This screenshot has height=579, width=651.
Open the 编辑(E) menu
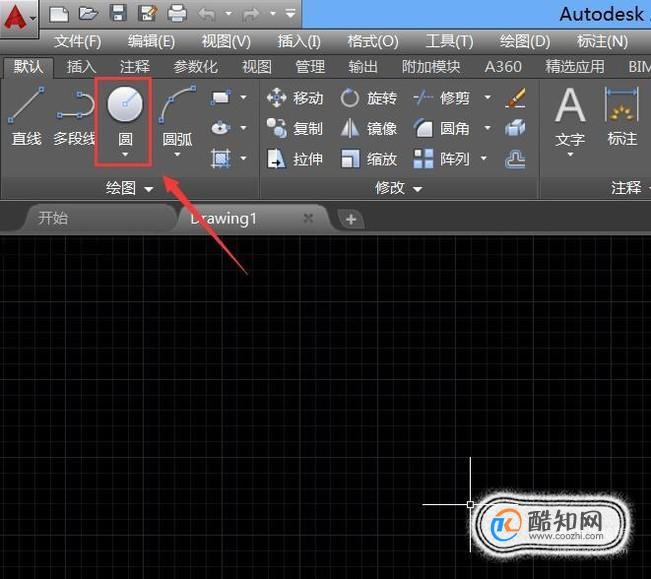pyautogui.click(x=151, y=41)
